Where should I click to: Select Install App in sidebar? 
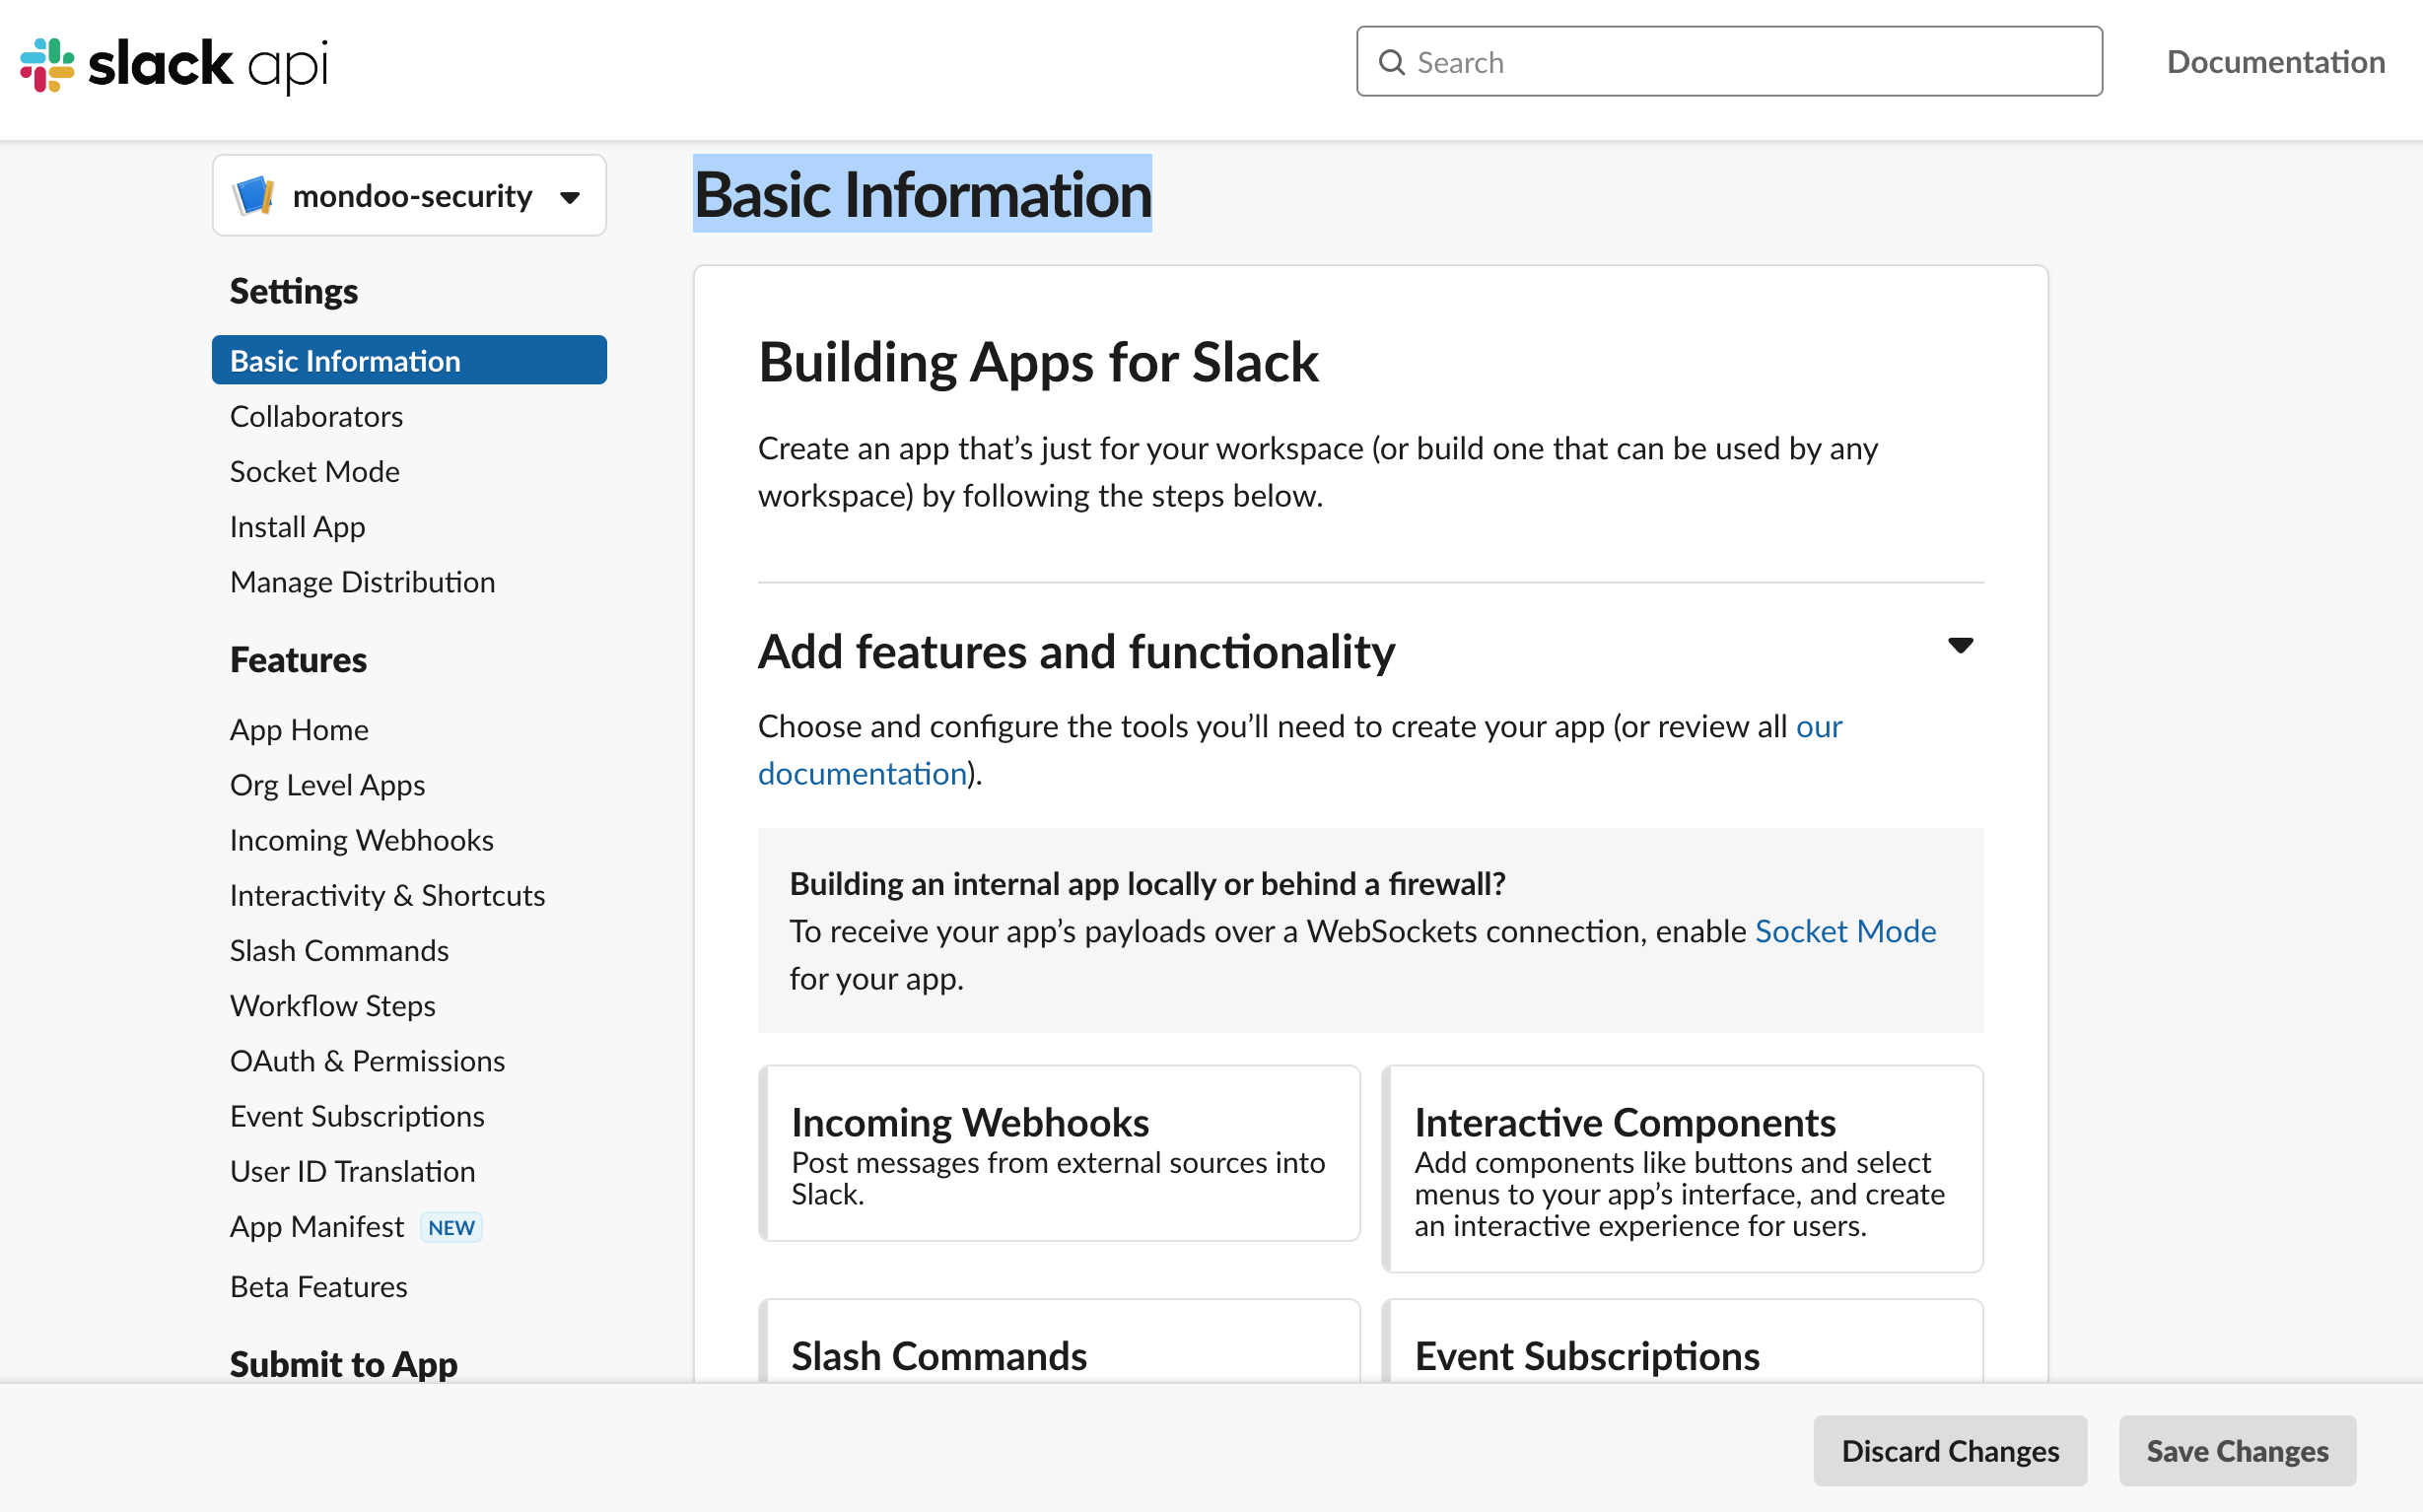296,526
